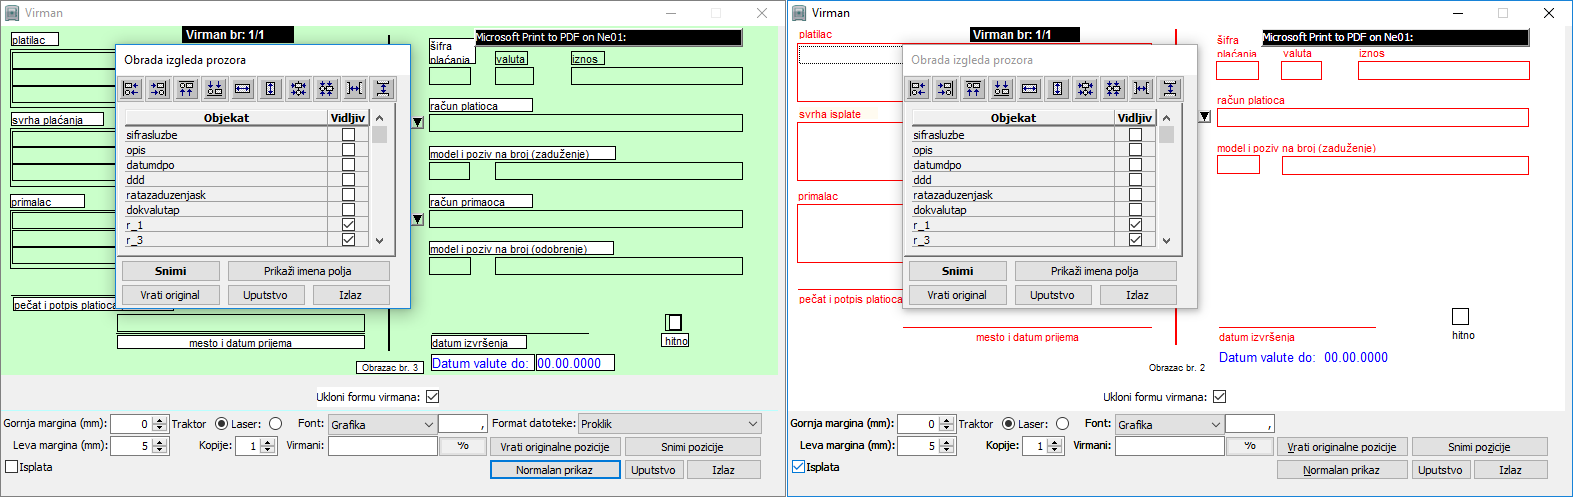Click Objekat column header in green window dialog
This screenshot has width=1575, height=497.
point(226,118)
